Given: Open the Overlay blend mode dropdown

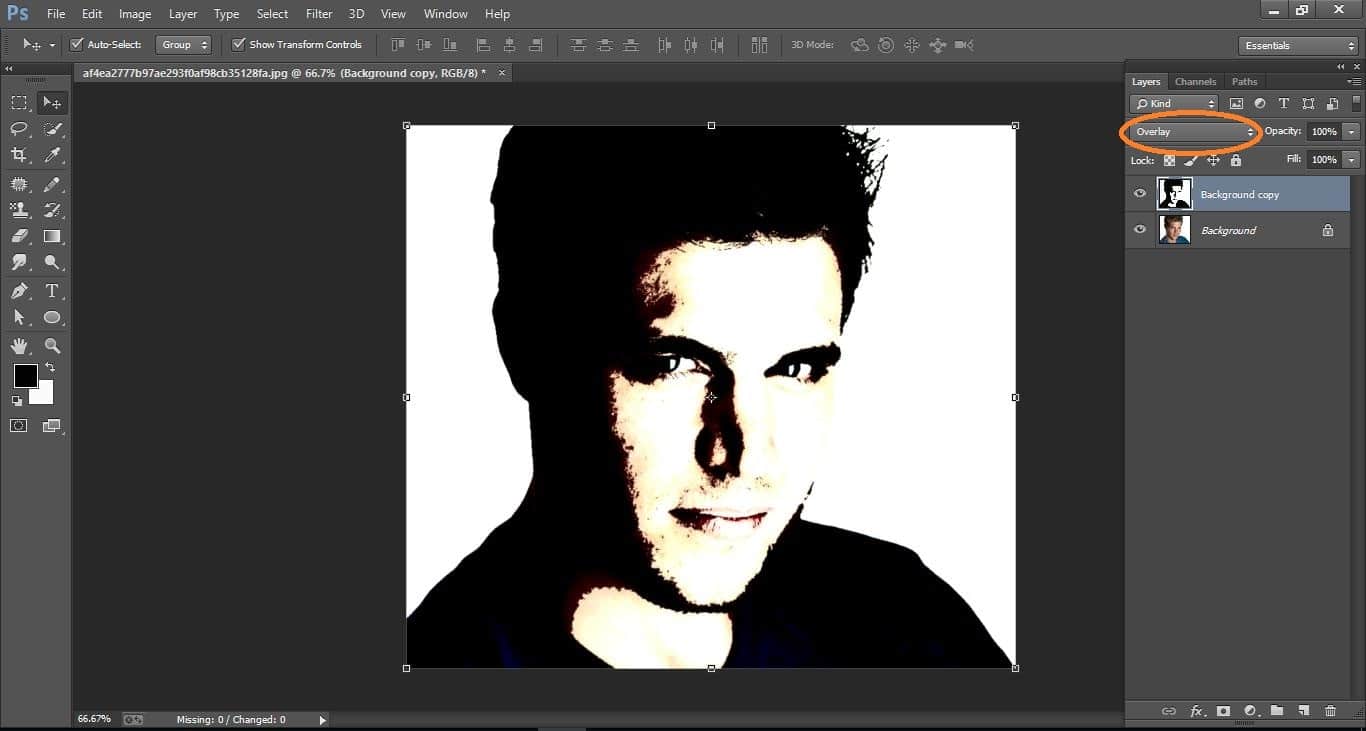Looking at the screenshot, I should pos(1190,131).
